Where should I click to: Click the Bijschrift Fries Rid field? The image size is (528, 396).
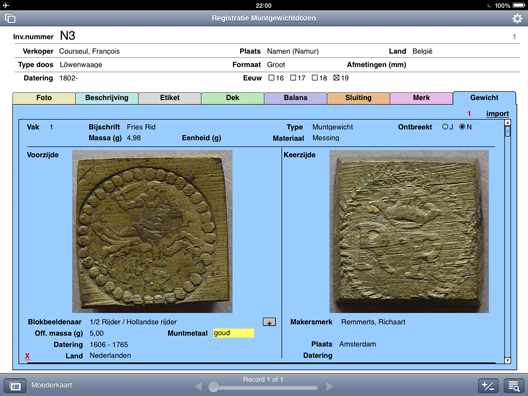click(x=141, y=127)
